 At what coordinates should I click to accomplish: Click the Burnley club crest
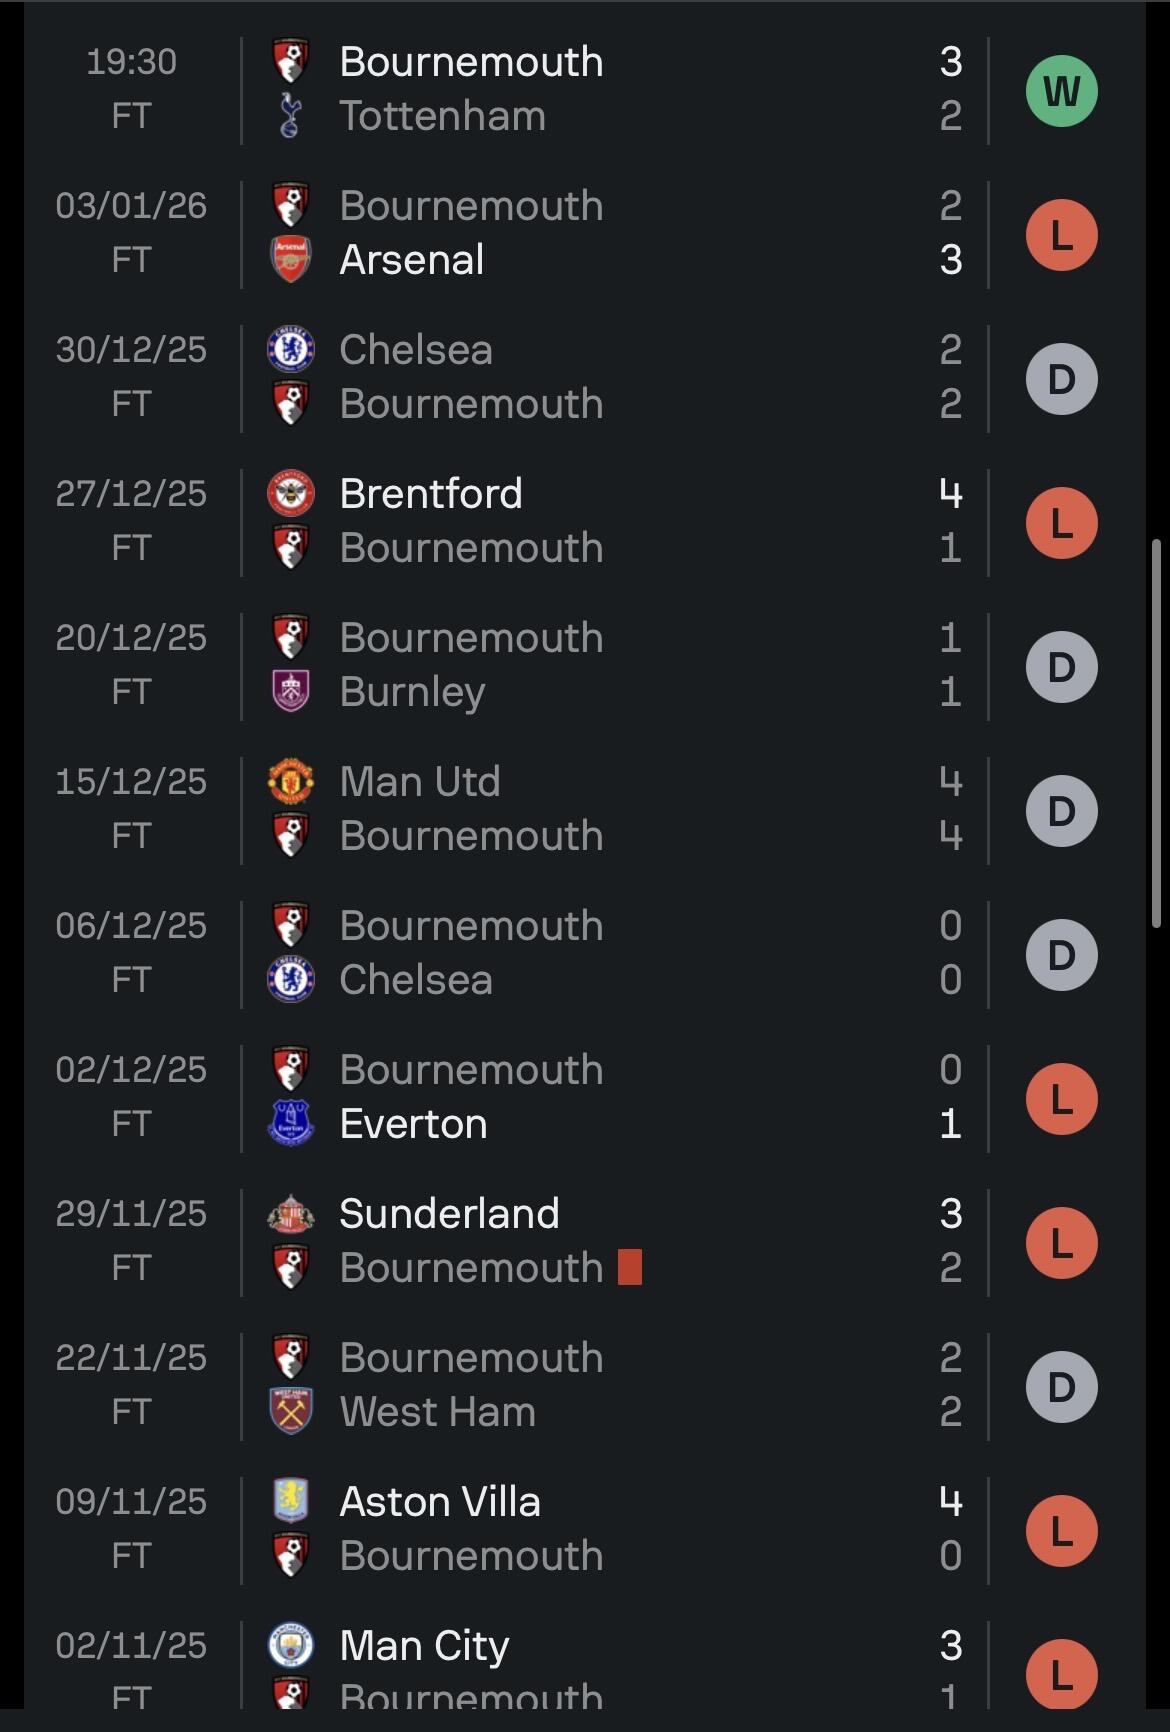point(290,691)
